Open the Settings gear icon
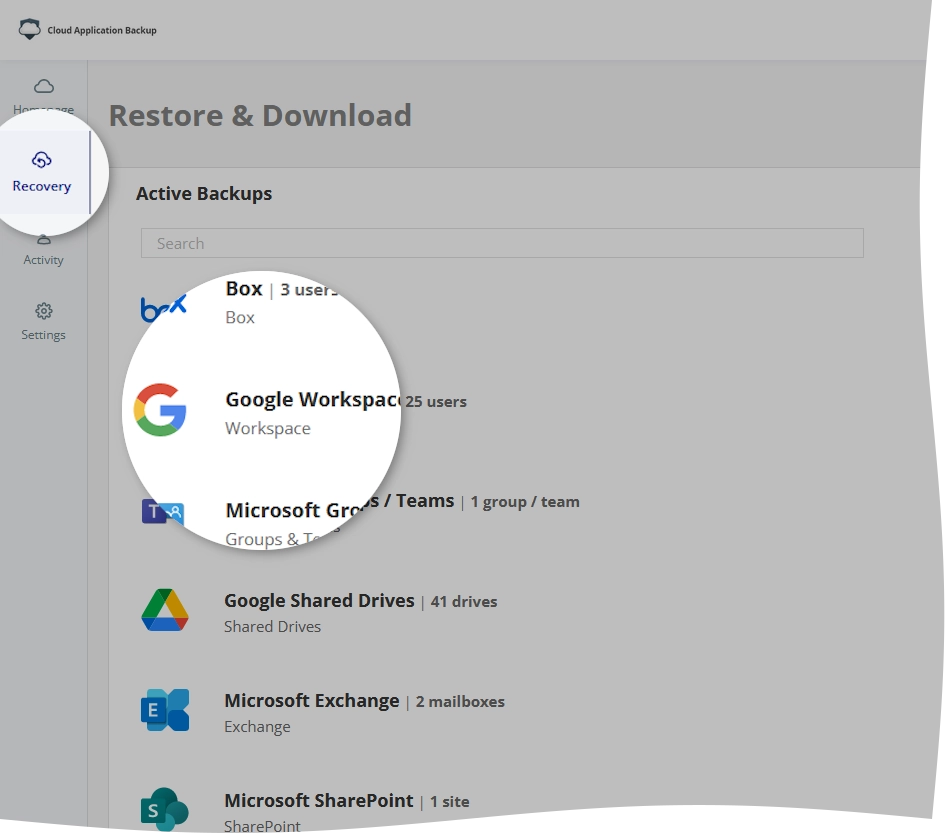The image size is (945, 833). [43, 311]
